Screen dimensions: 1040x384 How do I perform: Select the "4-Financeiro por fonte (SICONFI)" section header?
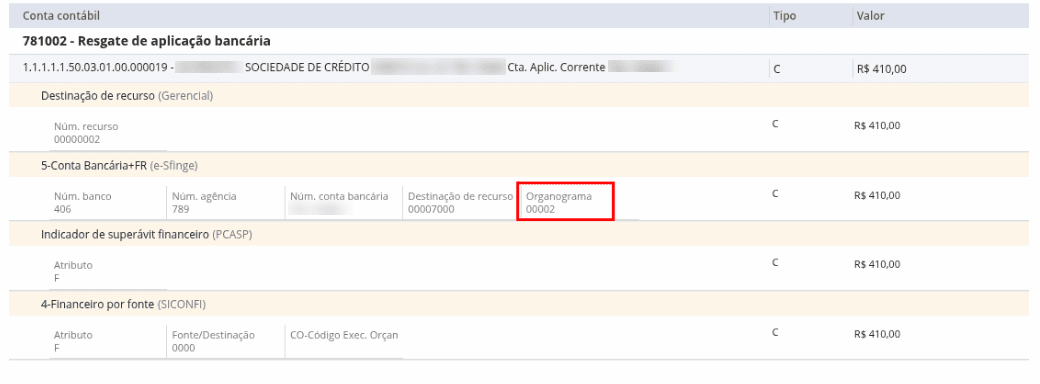(123, 304)
